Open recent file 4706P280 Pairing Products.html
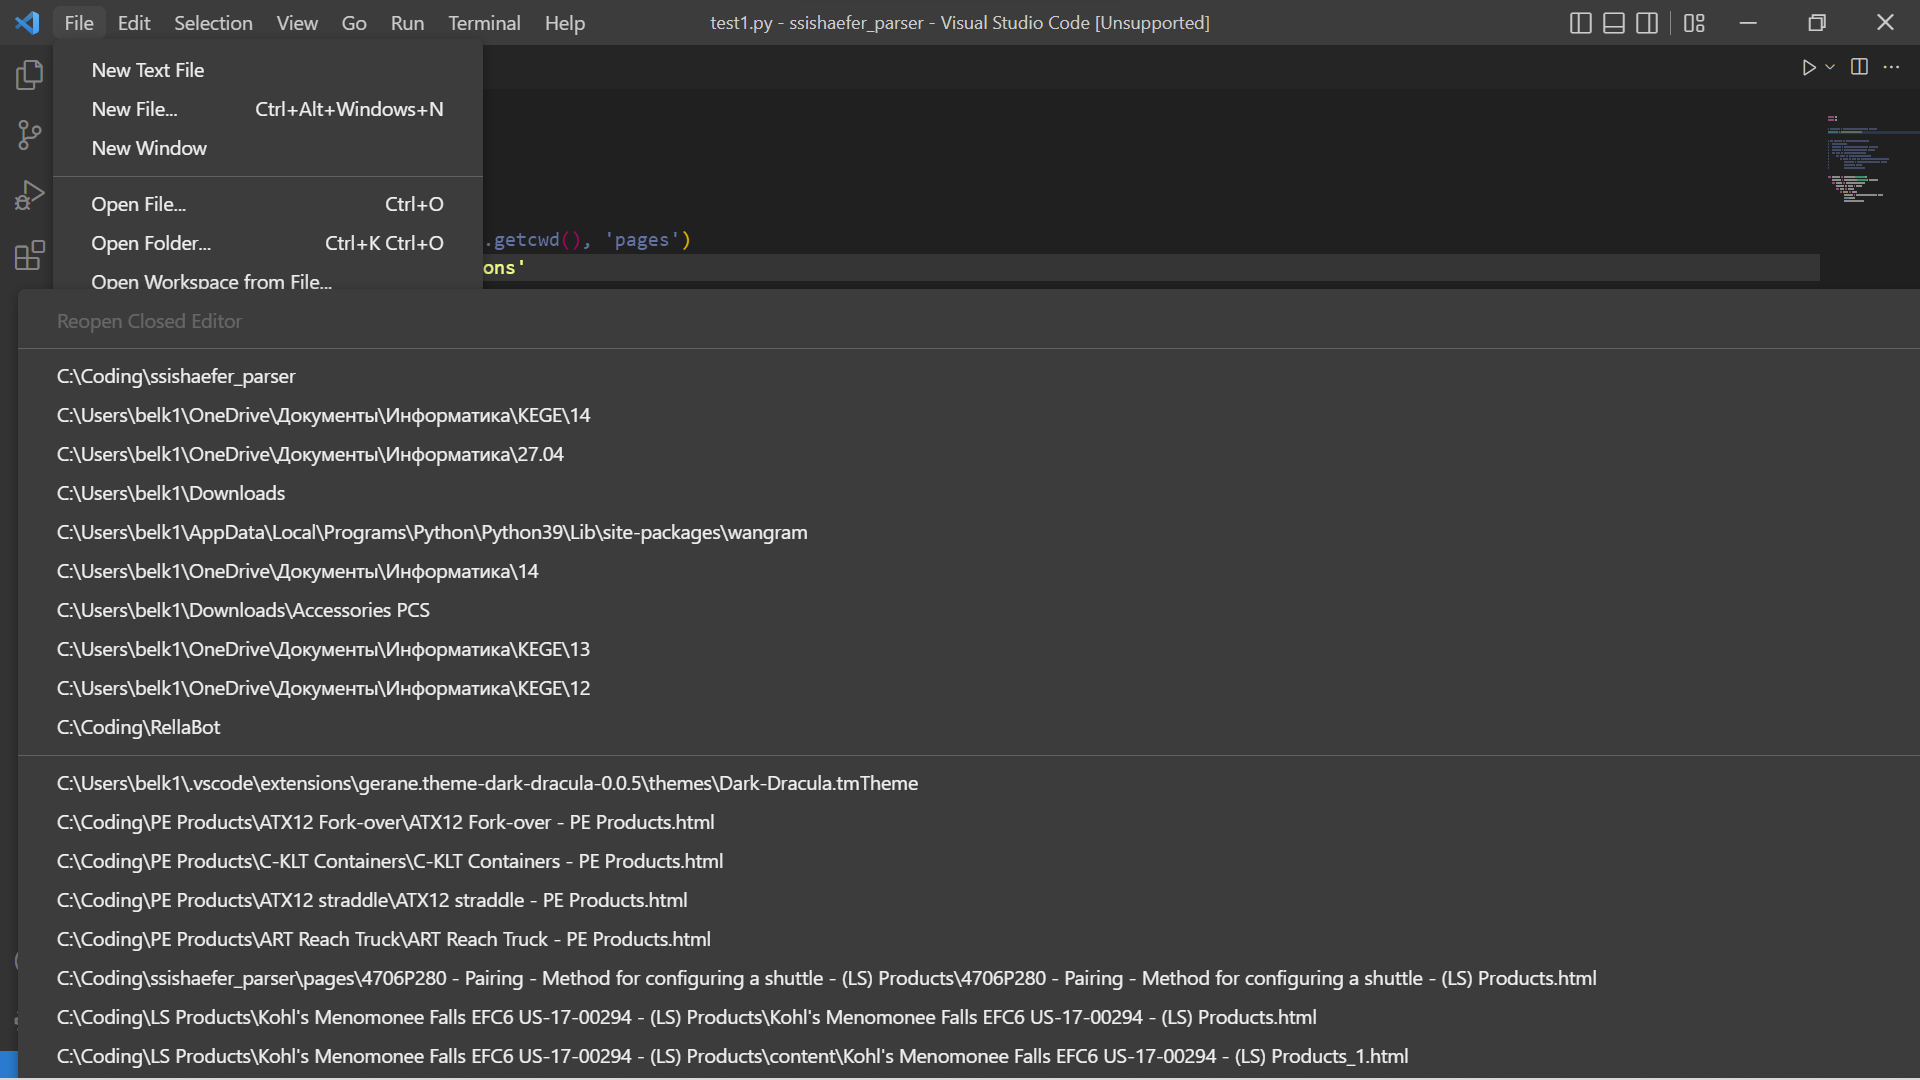The width and height of the screenshot is (1920, 1080). coord(968,978)
